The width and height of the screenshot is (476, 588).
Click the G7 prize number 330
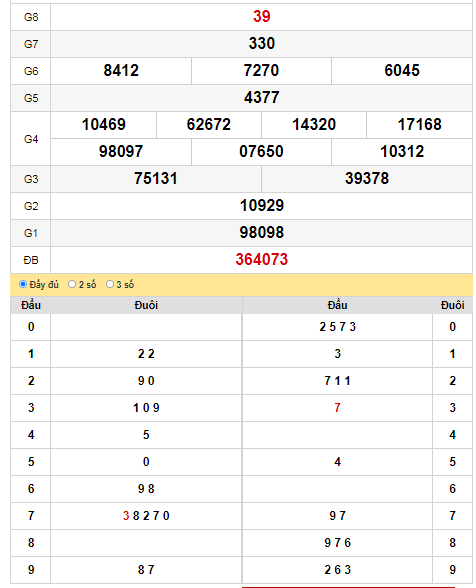pyautogui.click(x=261, y=44)
